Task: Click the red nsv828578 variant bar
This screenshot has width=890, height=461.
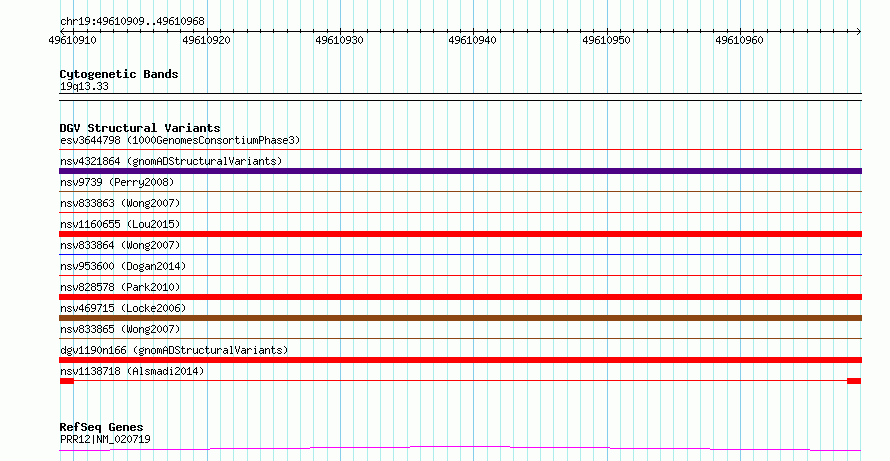Action: click(460, 297)
